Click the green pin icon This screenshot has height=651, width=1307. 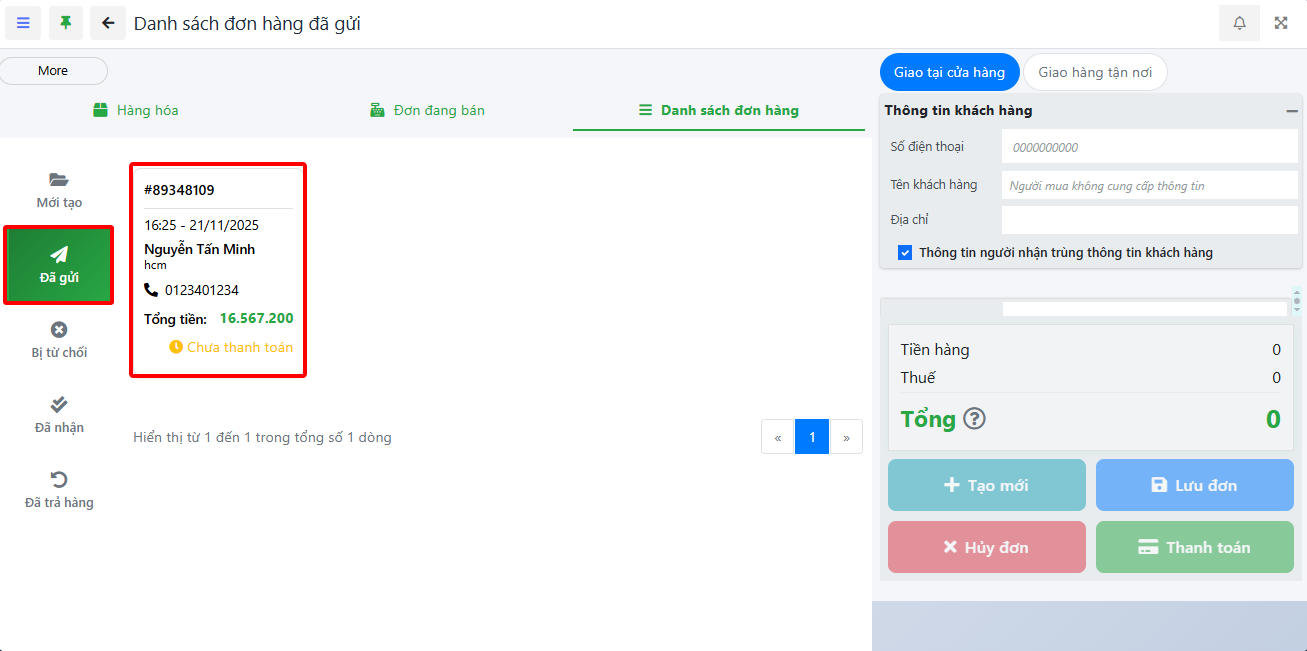click(x=66, y=23)
